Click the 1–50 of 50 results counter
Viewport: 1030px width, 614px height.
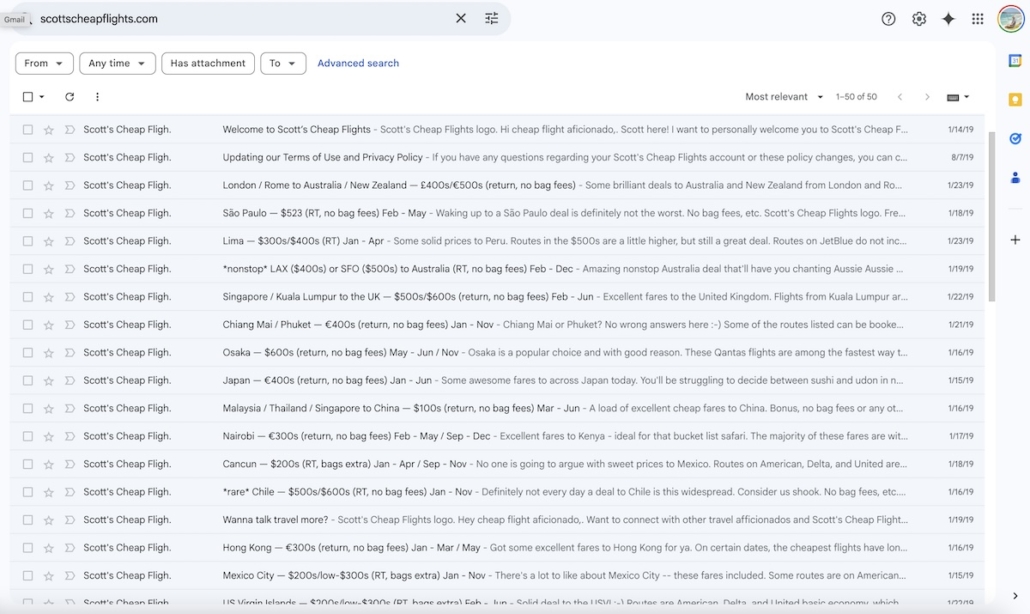856,97
